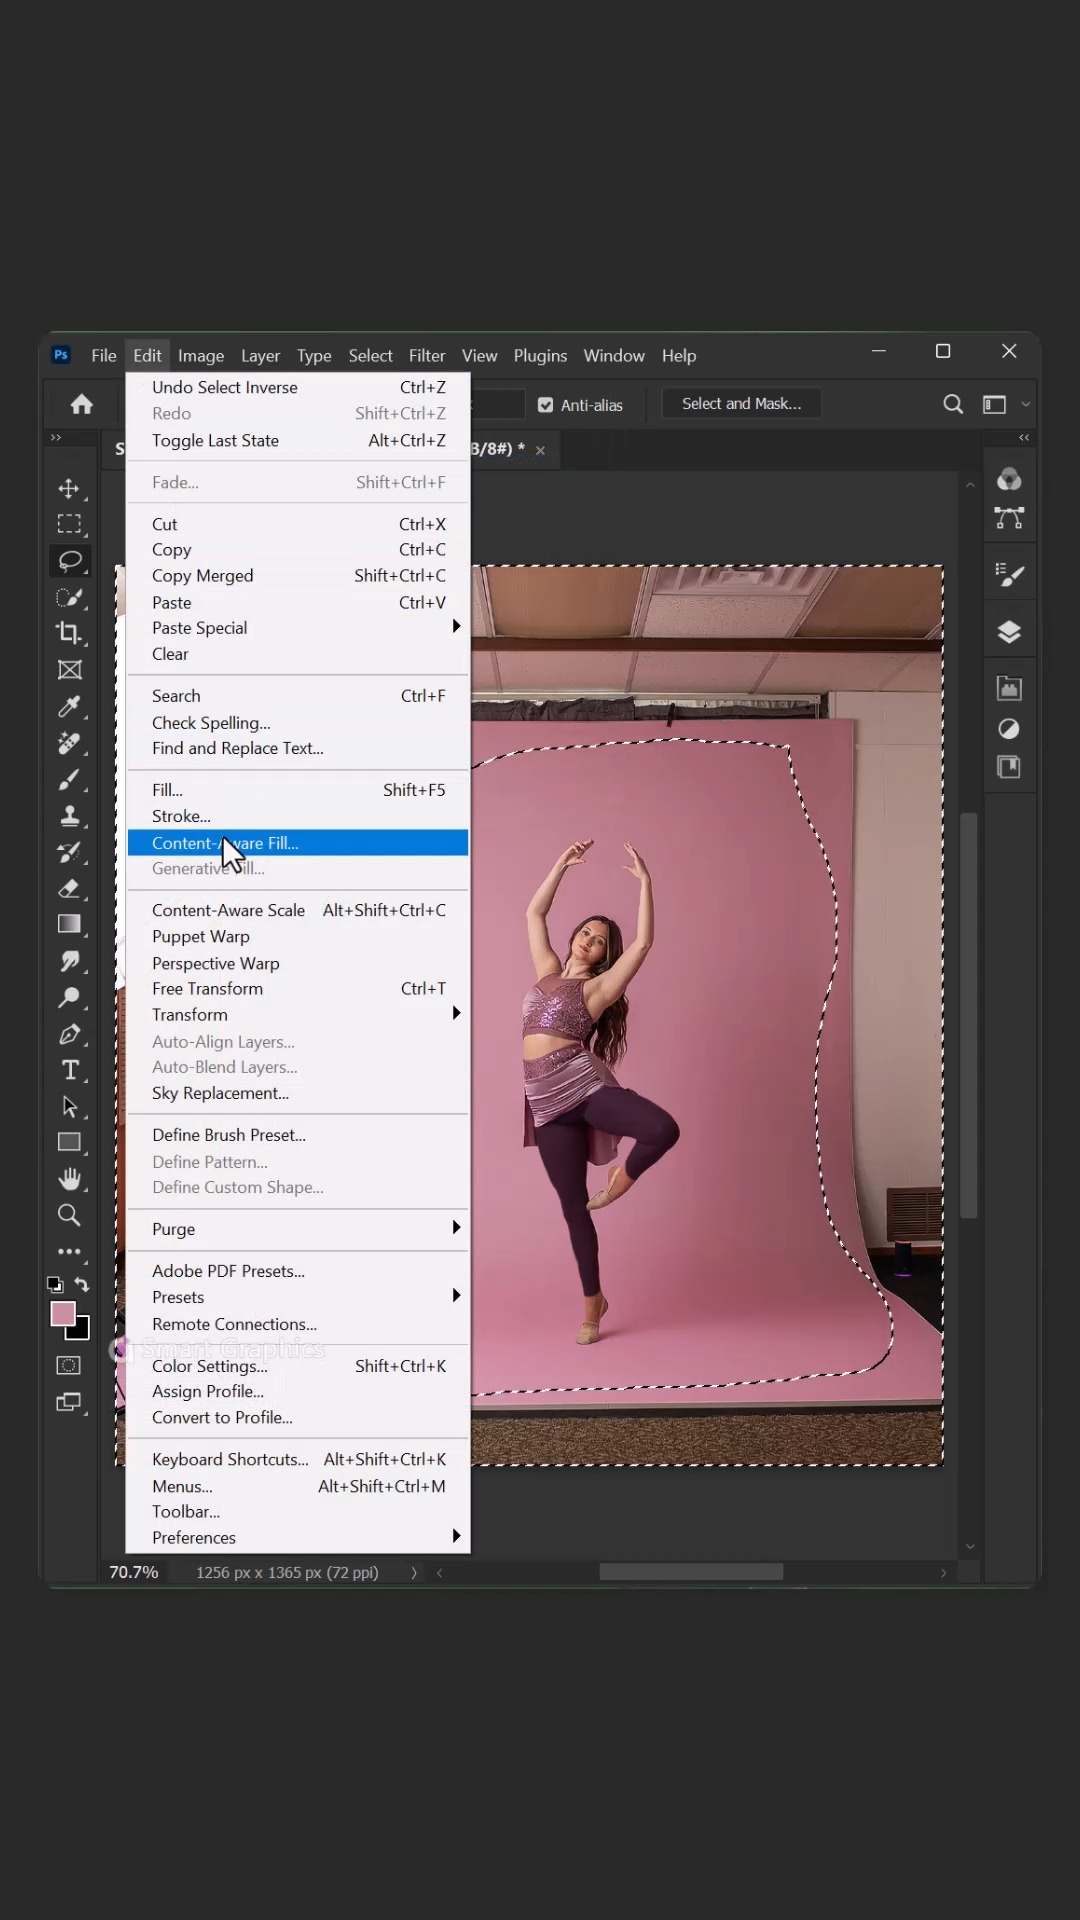1080x1920 pixels.
Task: Choose Puppet Warp menu item
Action: [298, 937]
